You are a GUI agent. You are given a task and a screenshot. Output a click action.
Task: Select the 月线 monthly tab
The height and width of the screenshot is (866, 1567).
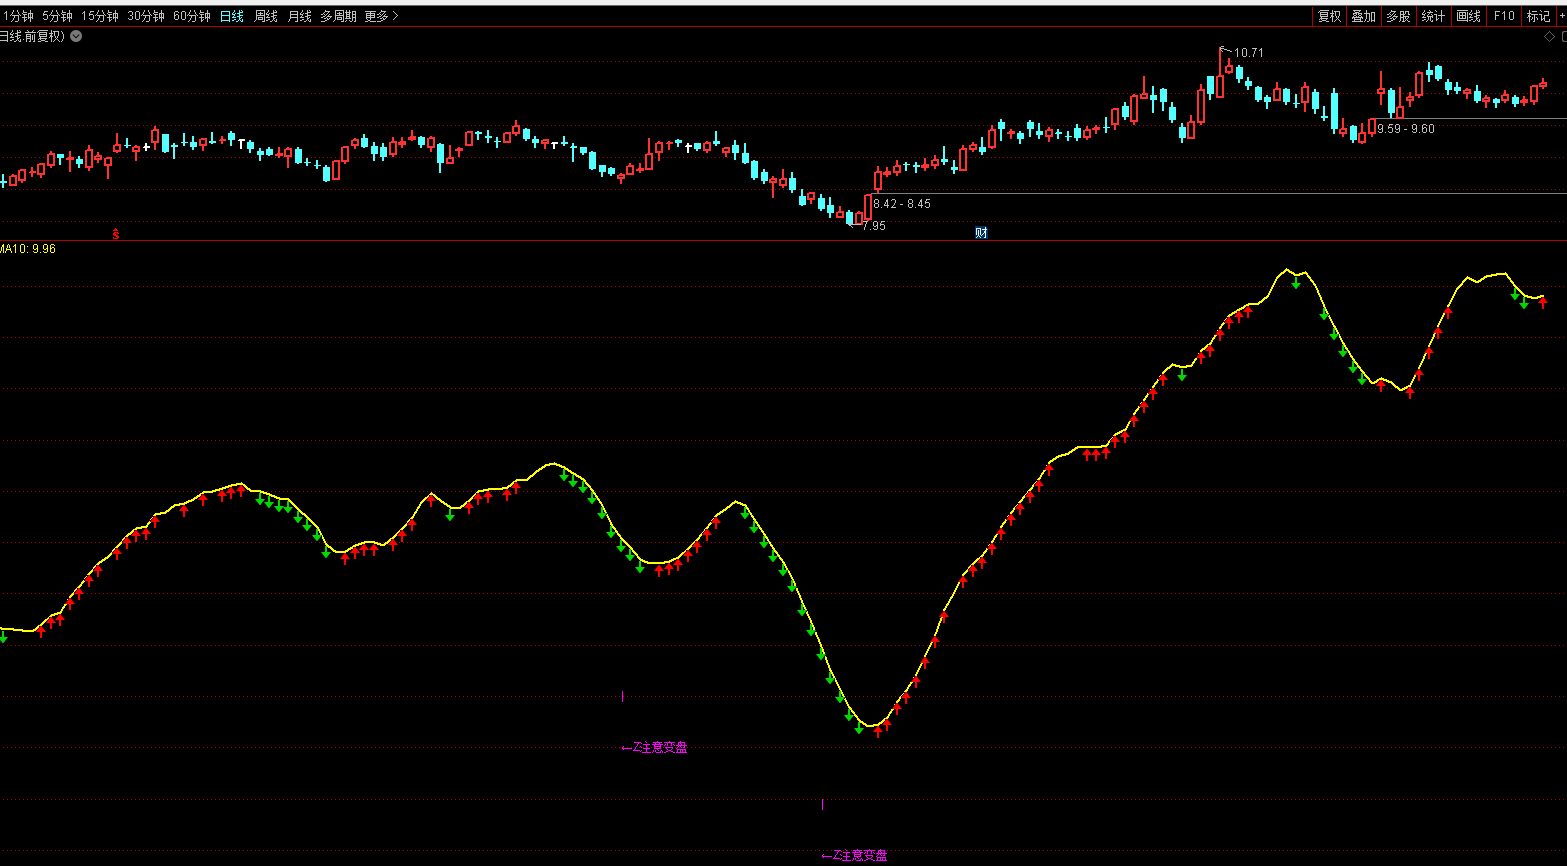[299, 16]
